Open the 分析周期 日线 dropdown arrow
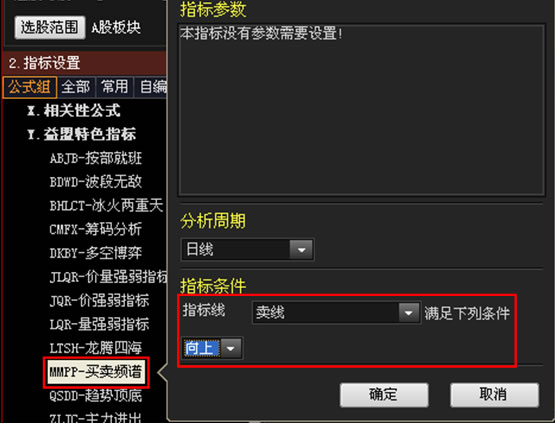555x424 pixels. (301, 250)
